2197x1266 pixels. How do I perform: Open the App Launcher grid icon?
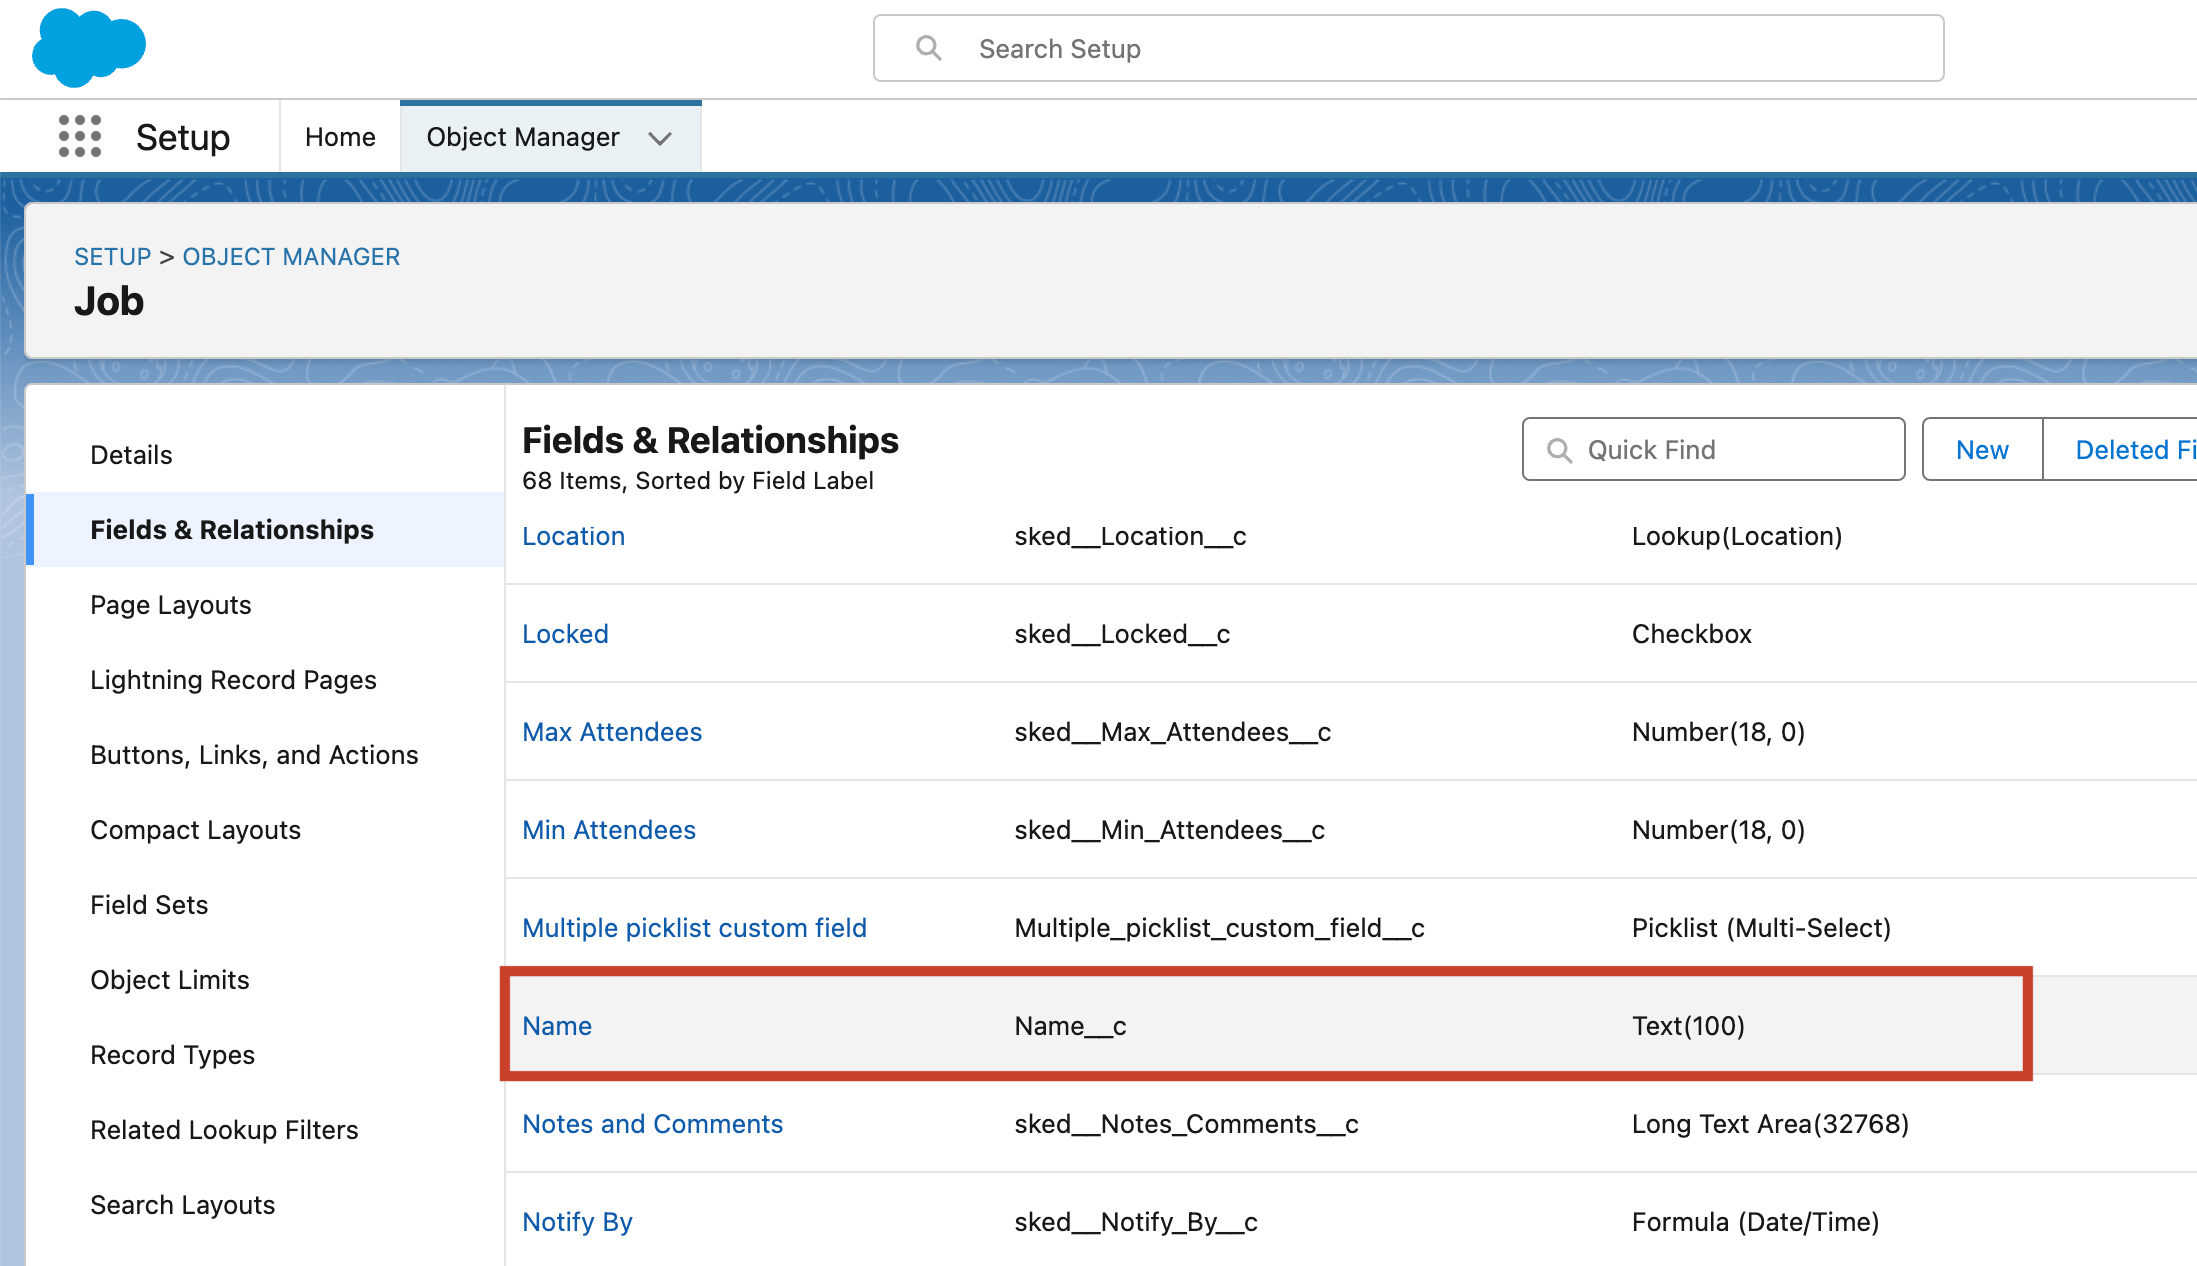[x=79, y=136]
